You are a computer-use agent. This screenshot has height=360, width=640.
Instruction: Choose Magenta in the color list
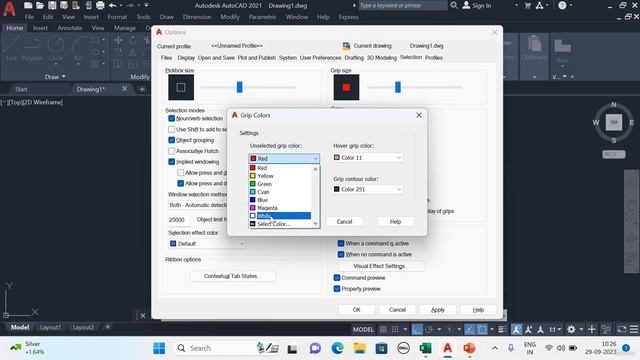coord(280,208)
